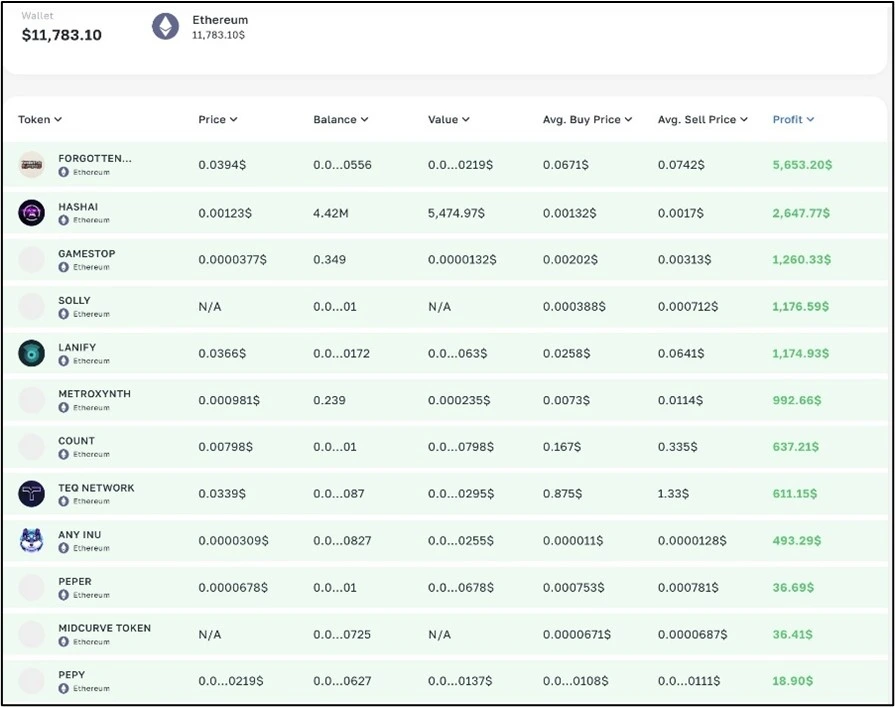This screenshot has width=895, height=707.
Task: Sort by Balance column header
Action: (341, 119)
